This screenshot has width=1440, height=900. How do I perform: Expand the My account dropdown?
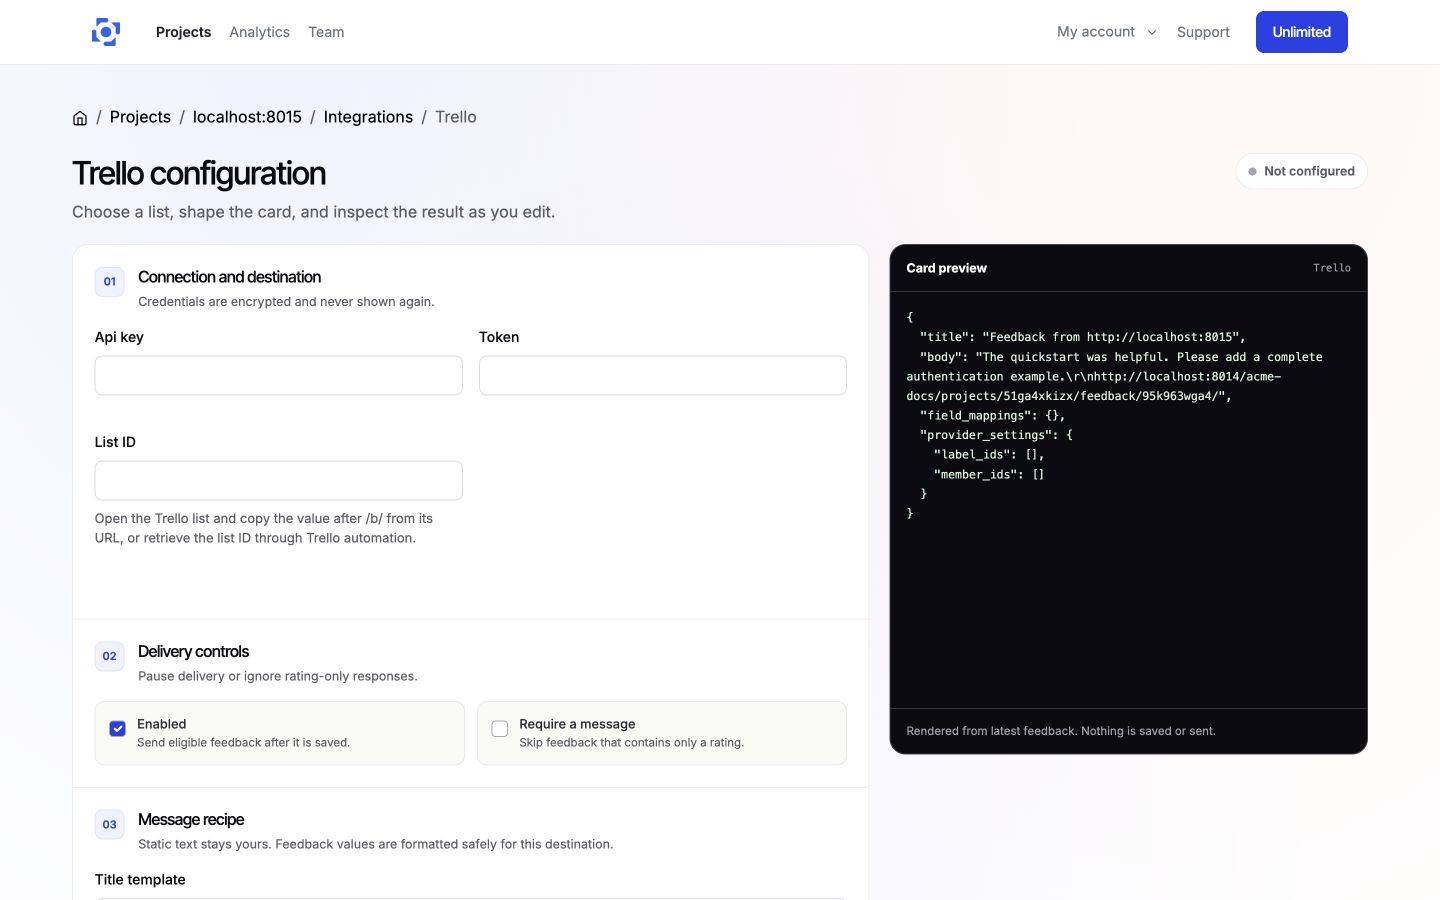1107,32
